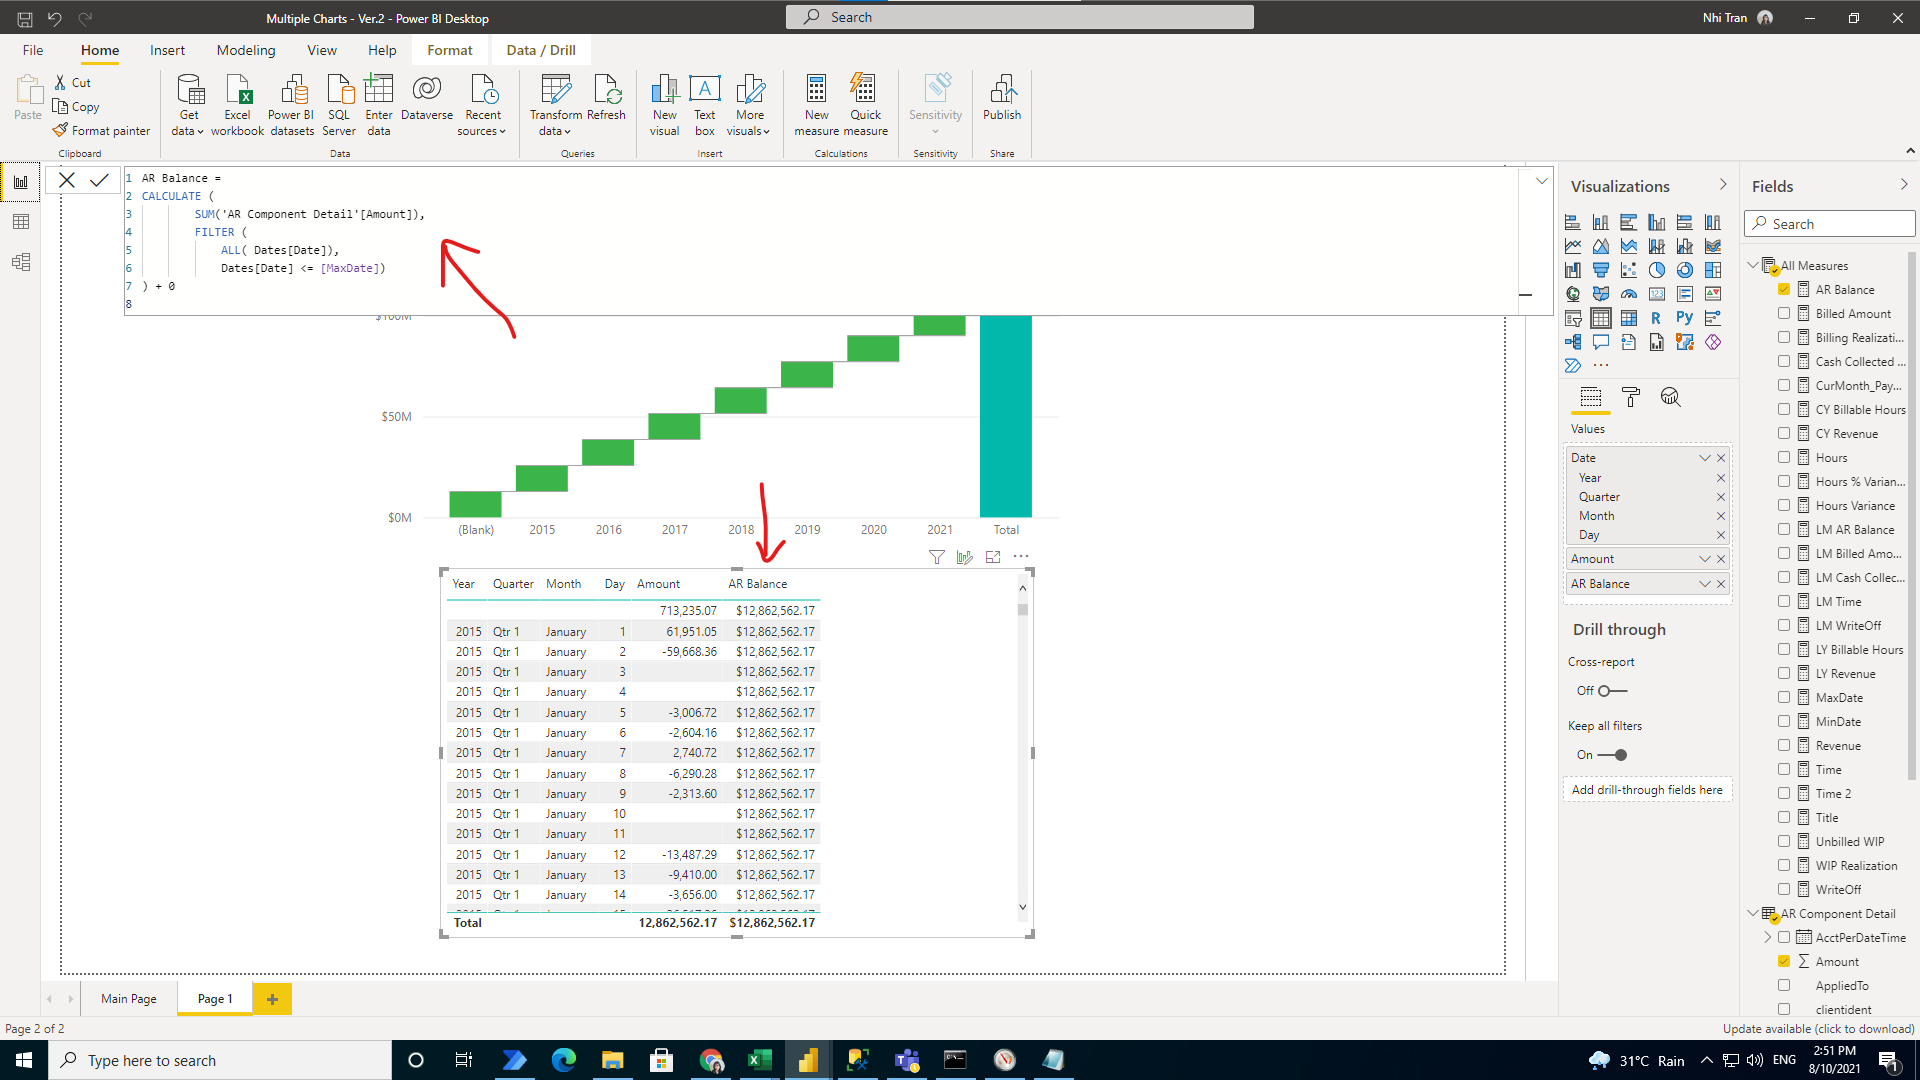Open the Data / Drill tab

(541, 50)
